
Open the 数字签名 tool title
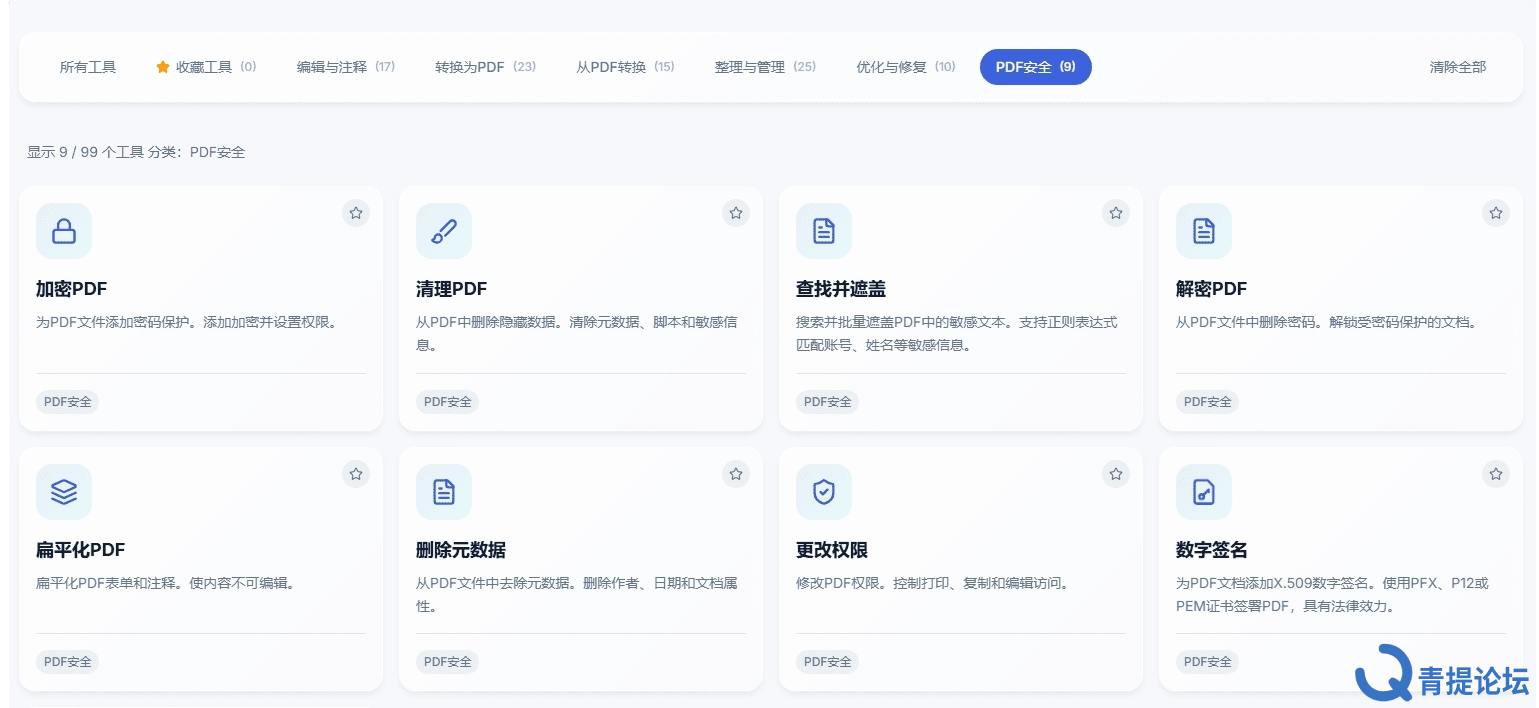point(1211,550)
